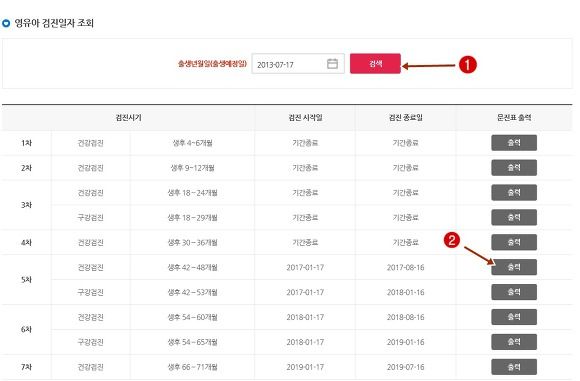The width and height of the screenshot is (580, 381).
Task: Click the 2차 row label
Action: 26,168
